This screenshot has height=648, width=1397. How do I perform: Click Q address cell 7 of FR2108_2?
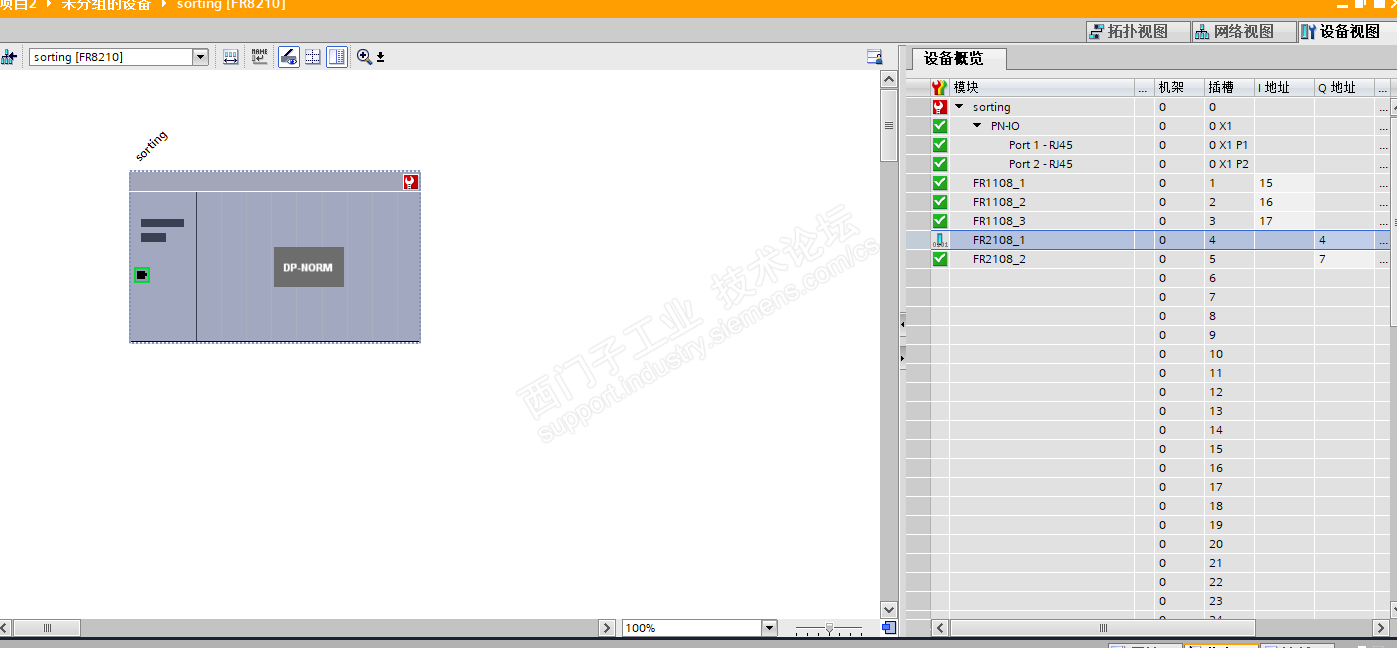pyautogui.click(x=1344, y=259)
